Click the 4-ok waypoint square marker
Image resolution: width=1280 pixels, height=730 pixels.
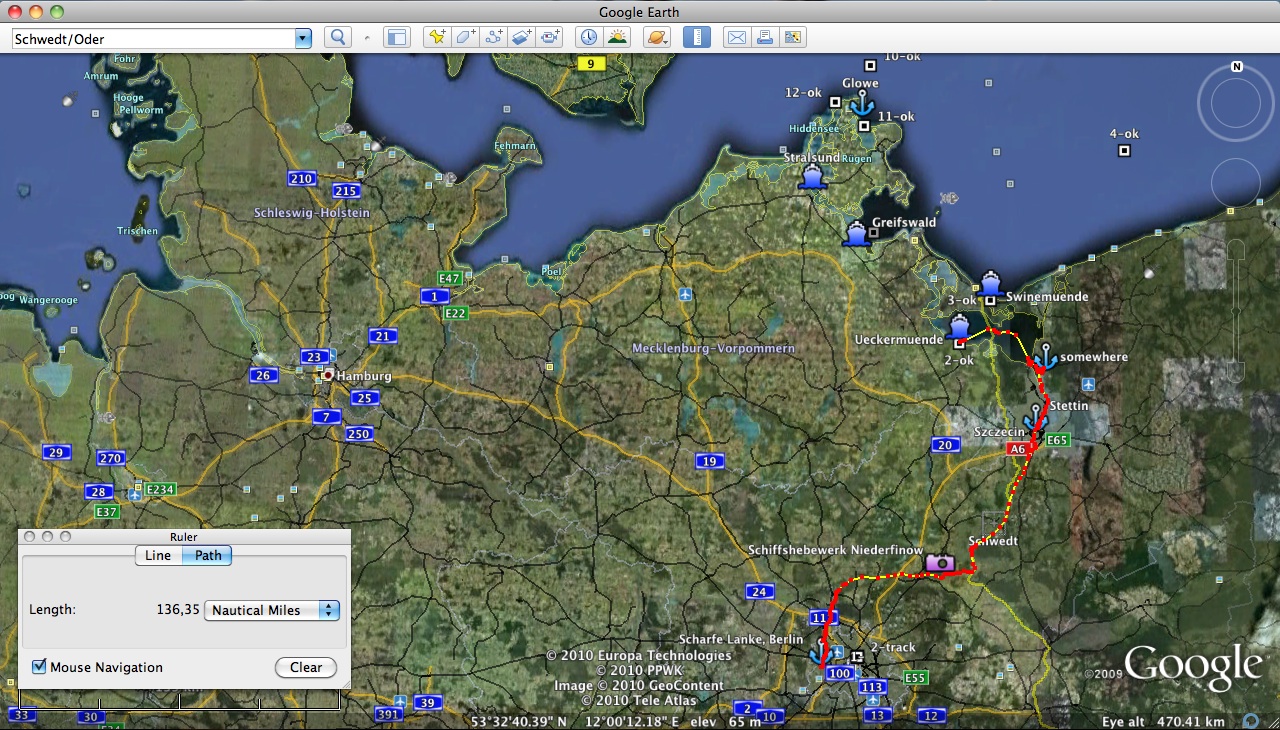[x=1124, y=151]
